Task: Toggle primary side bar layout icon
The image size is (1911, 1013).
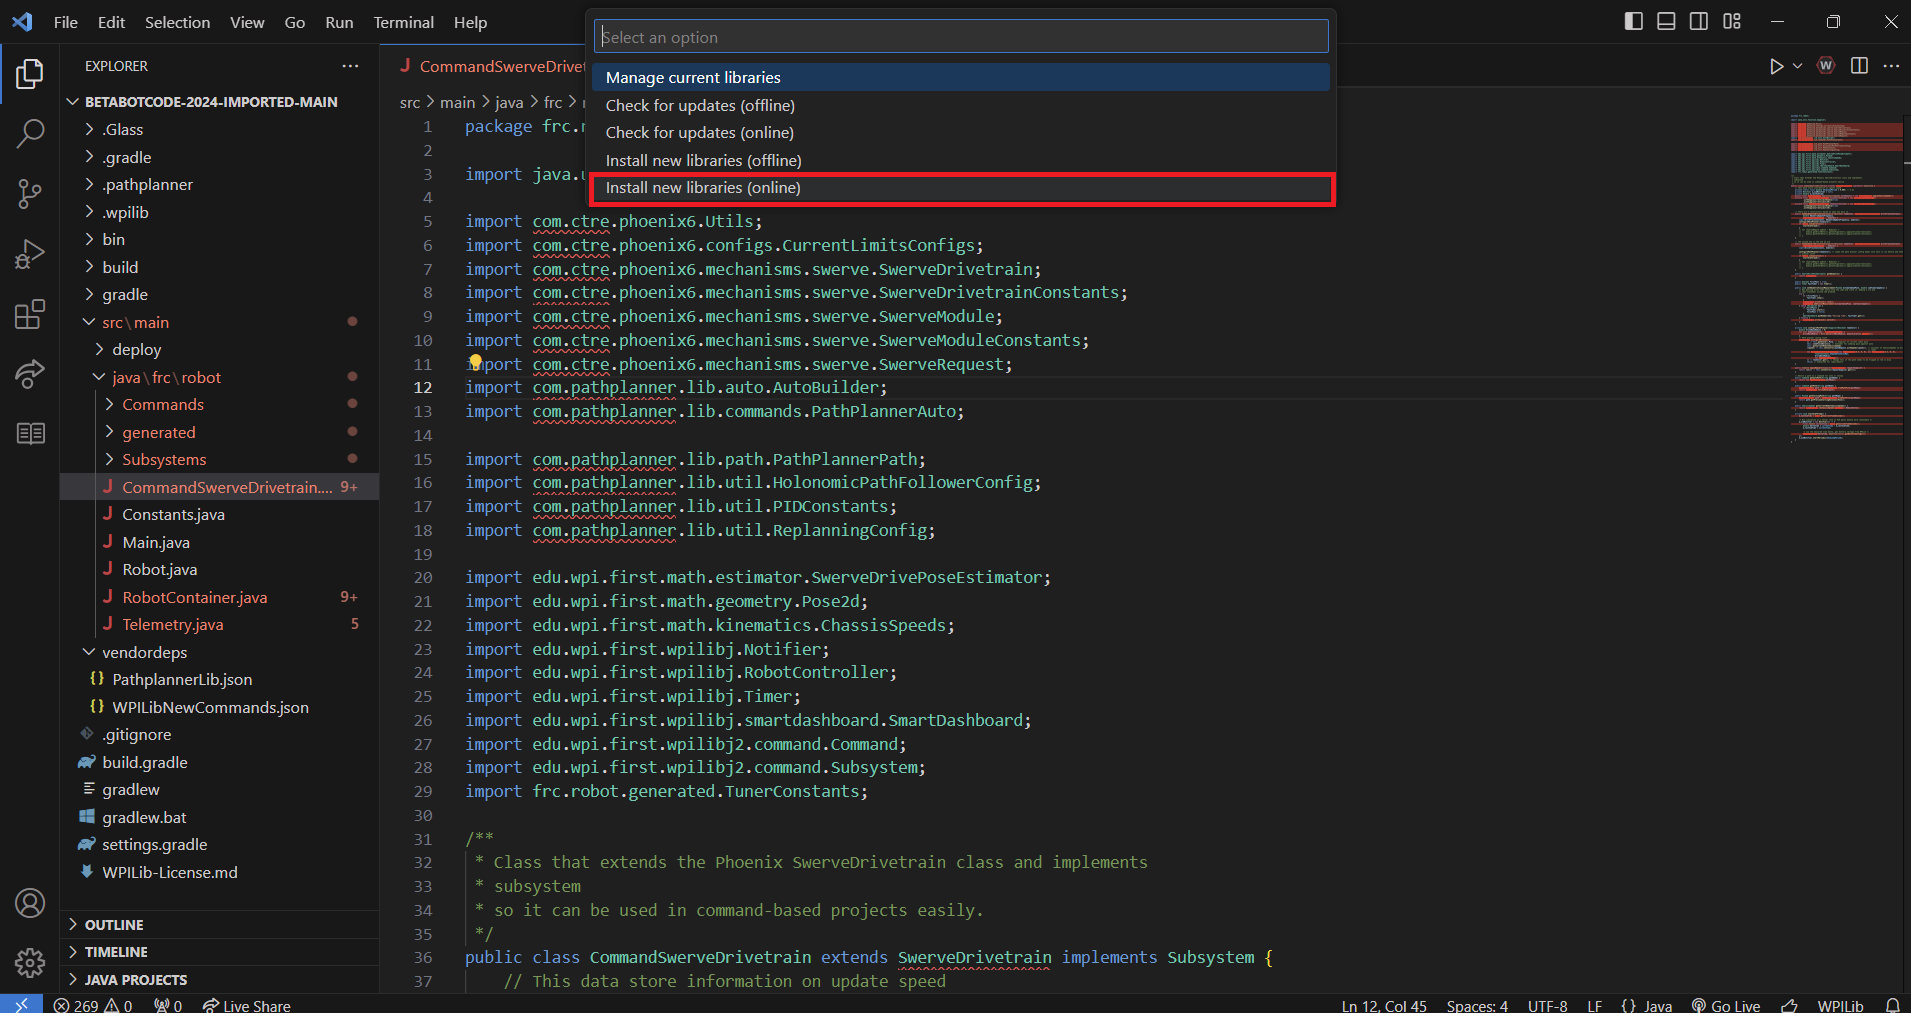Action: pyautogui.click(x=1634, y=21)
